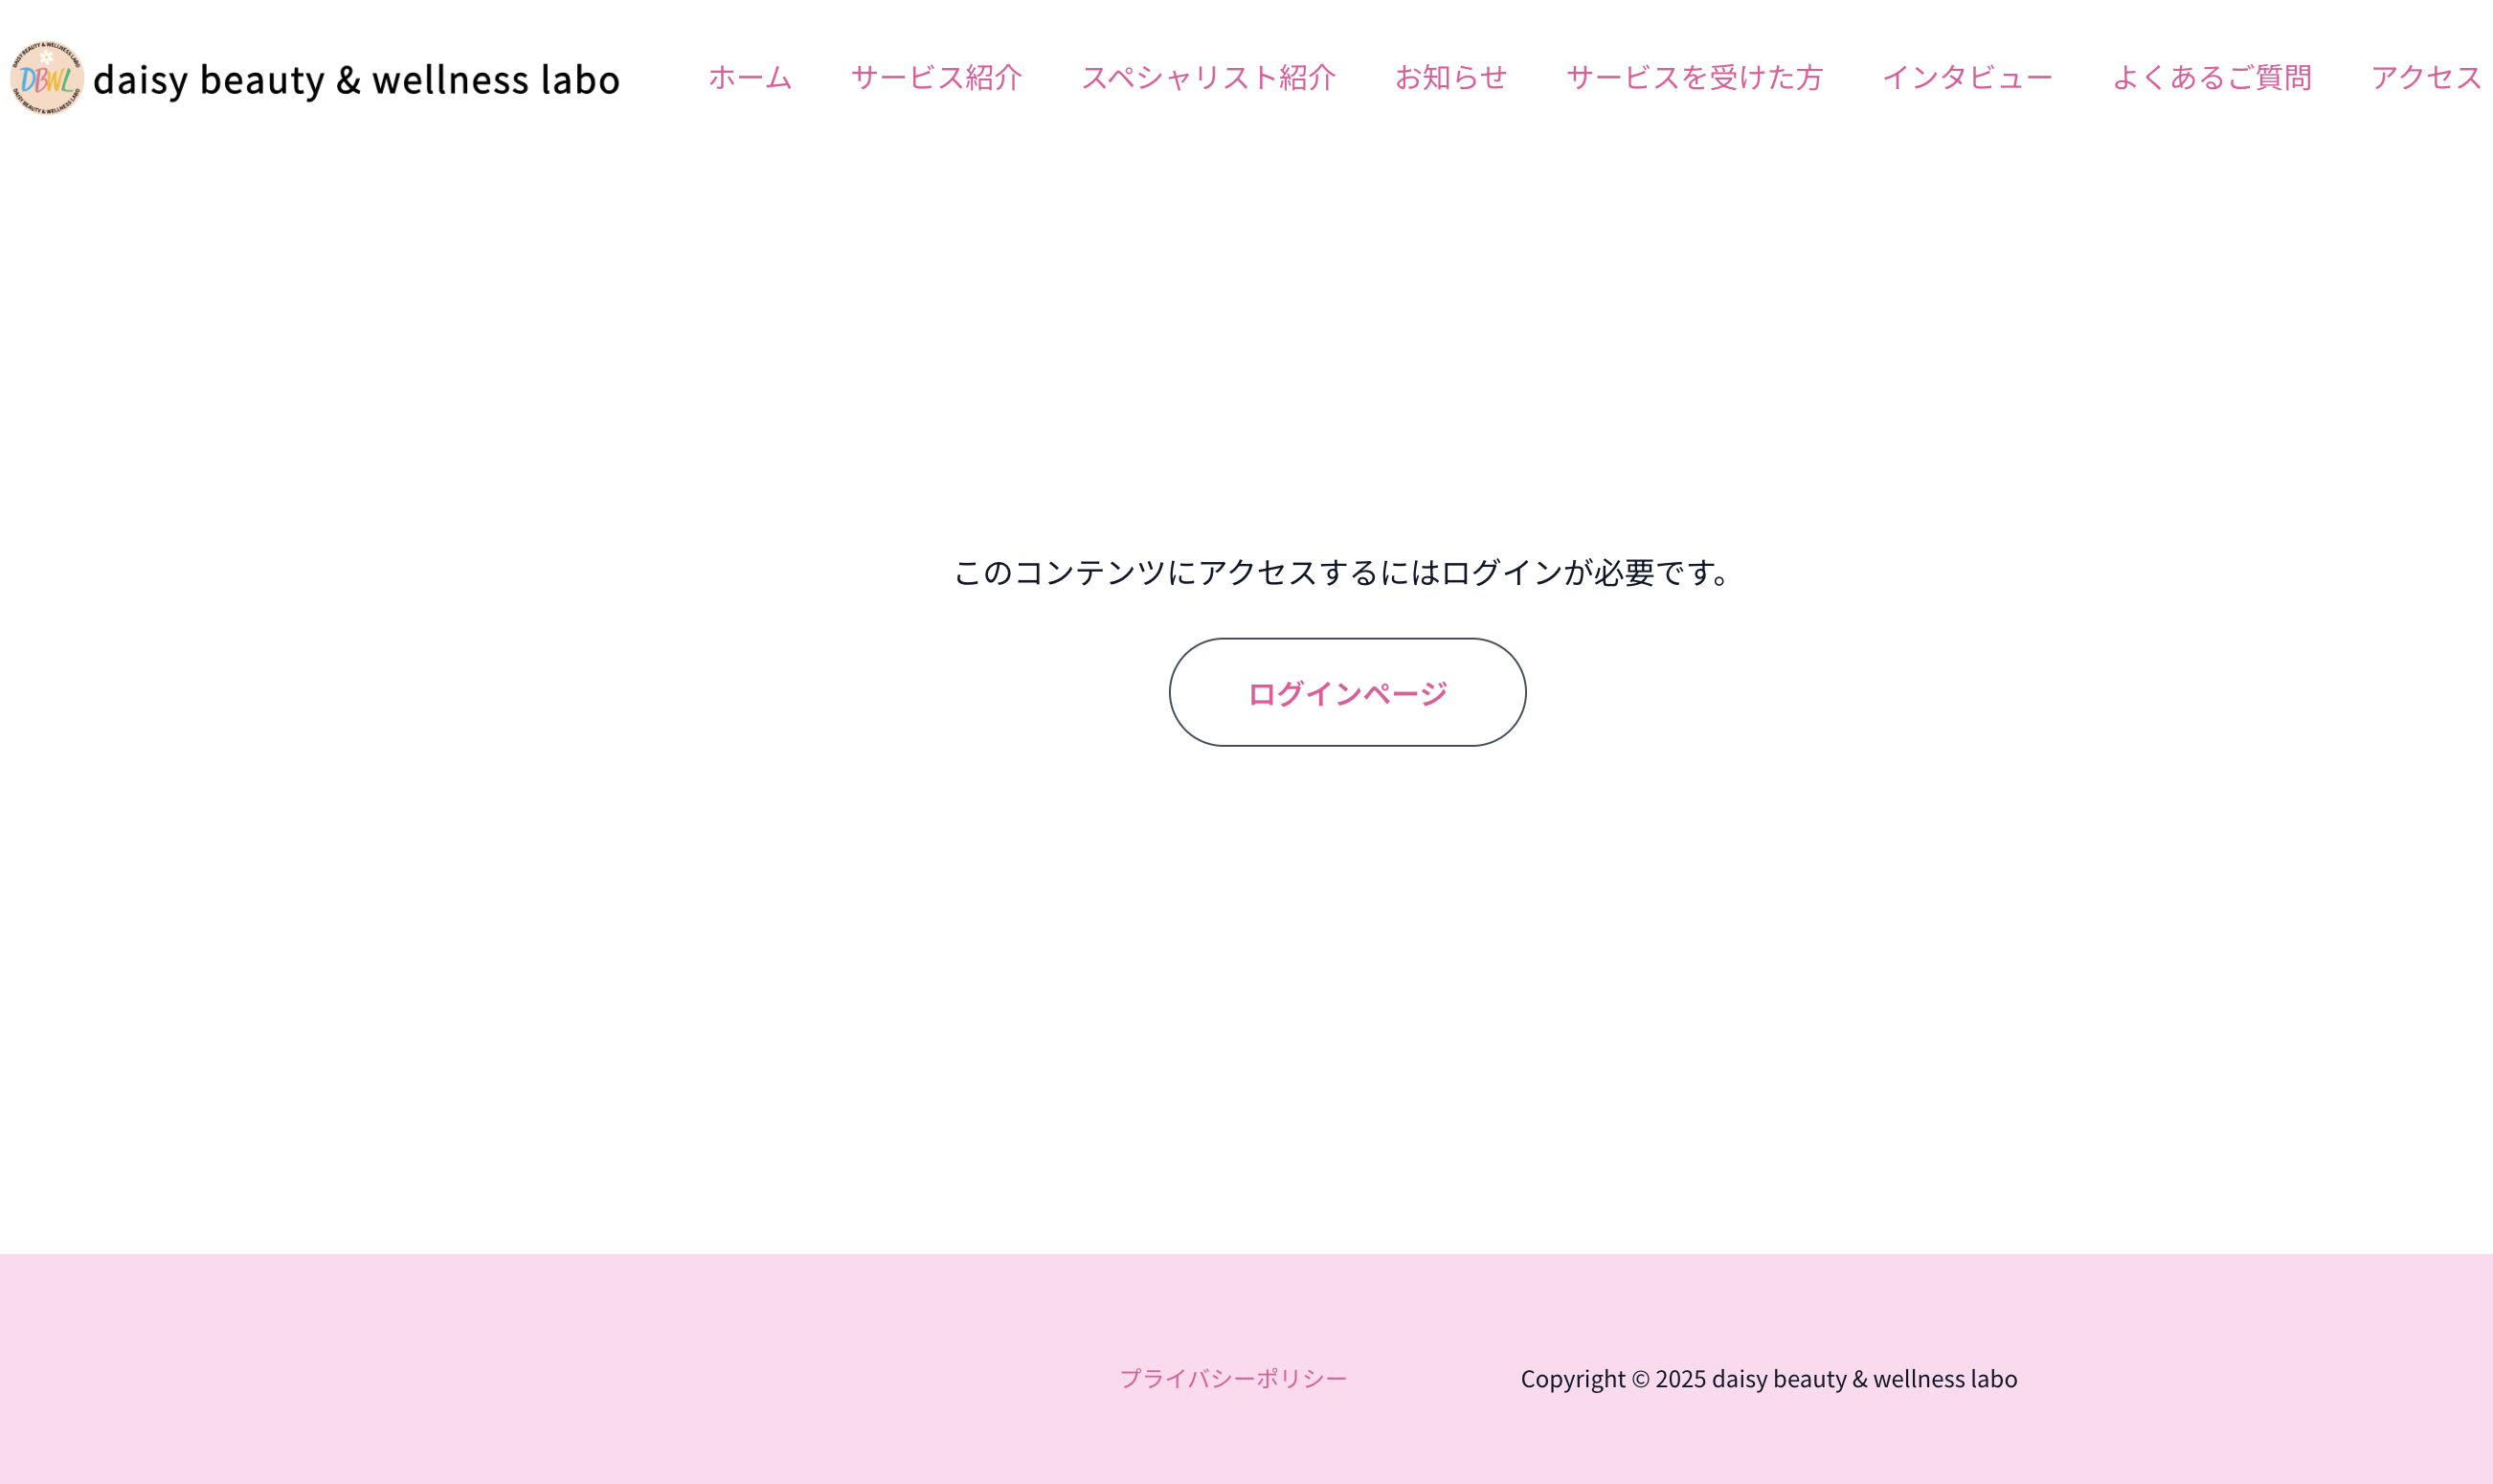The image size is (2493, 1484).
Task: Go to the ホーム menu item
Action: pos(750,77)
